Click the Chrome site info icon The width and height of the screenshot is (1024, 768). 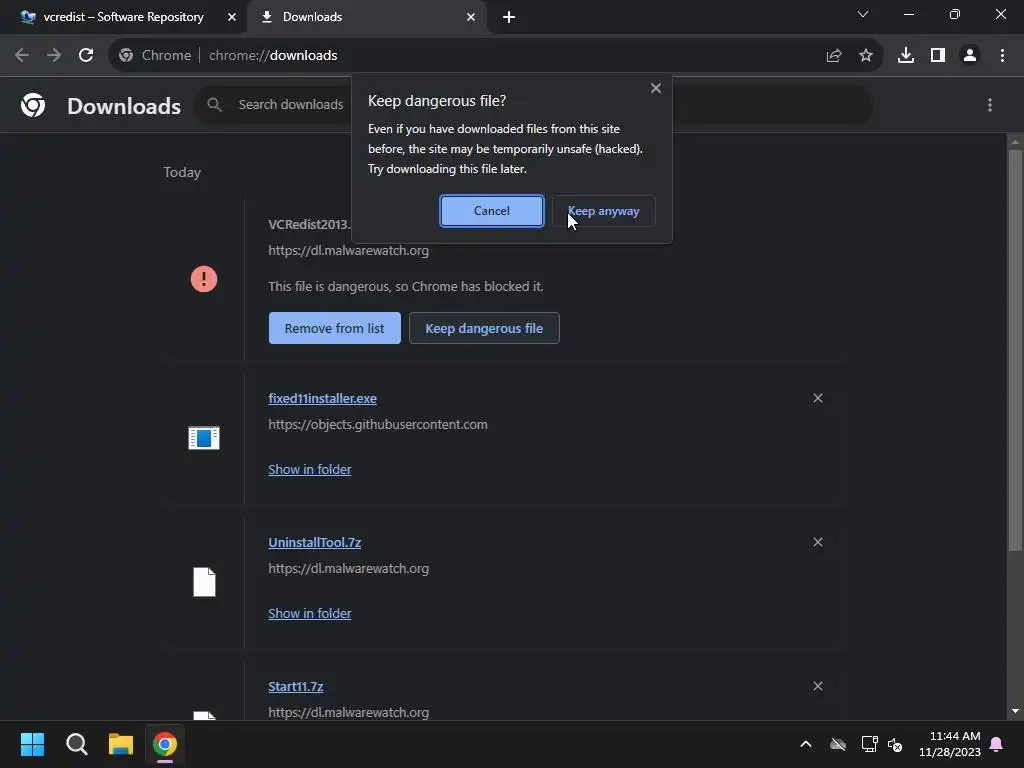pos(126,56)
